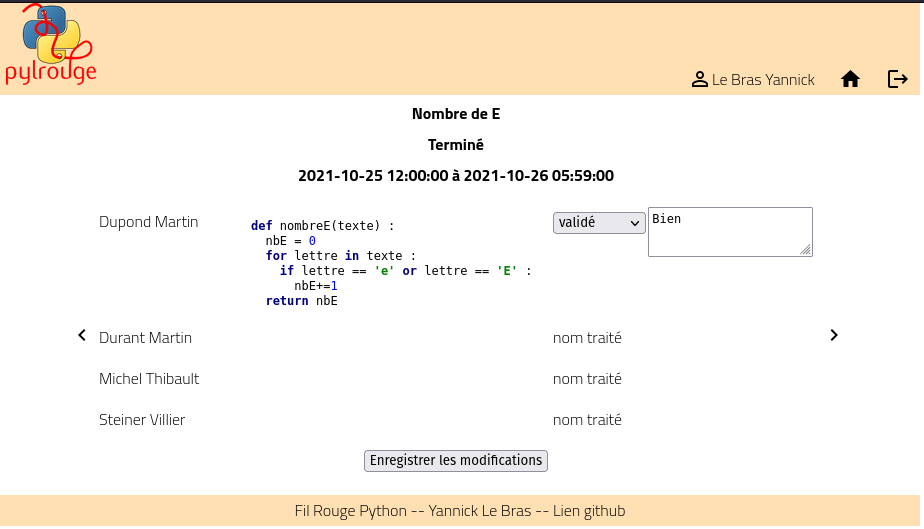Open the home page icon
Screen dimensions: 924x529
coord(850,79)
